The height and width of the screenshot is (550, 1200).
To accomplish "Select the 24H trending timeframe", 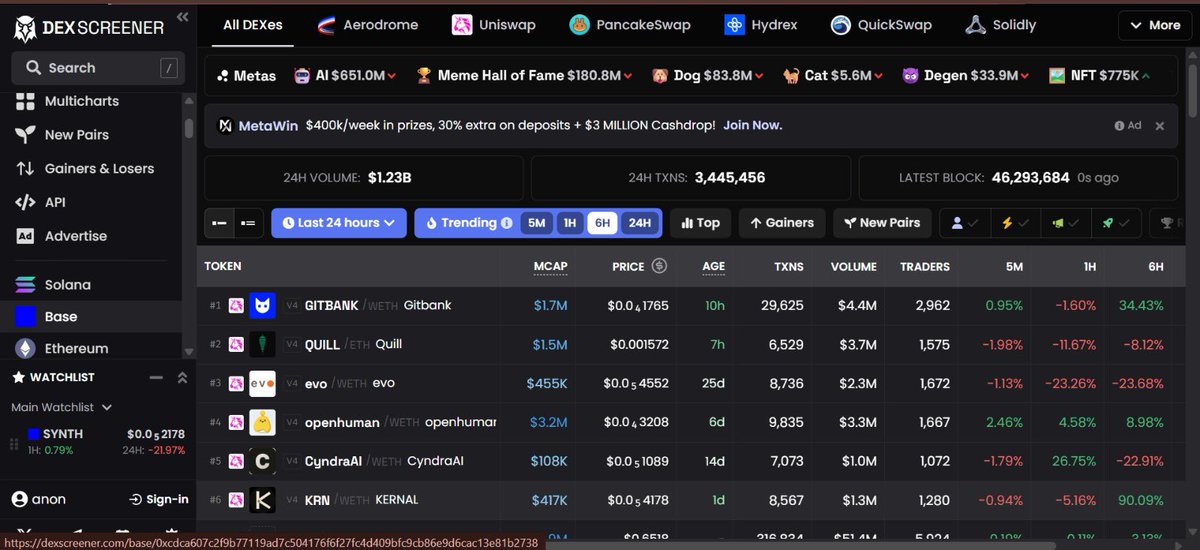I will [638, 223].
